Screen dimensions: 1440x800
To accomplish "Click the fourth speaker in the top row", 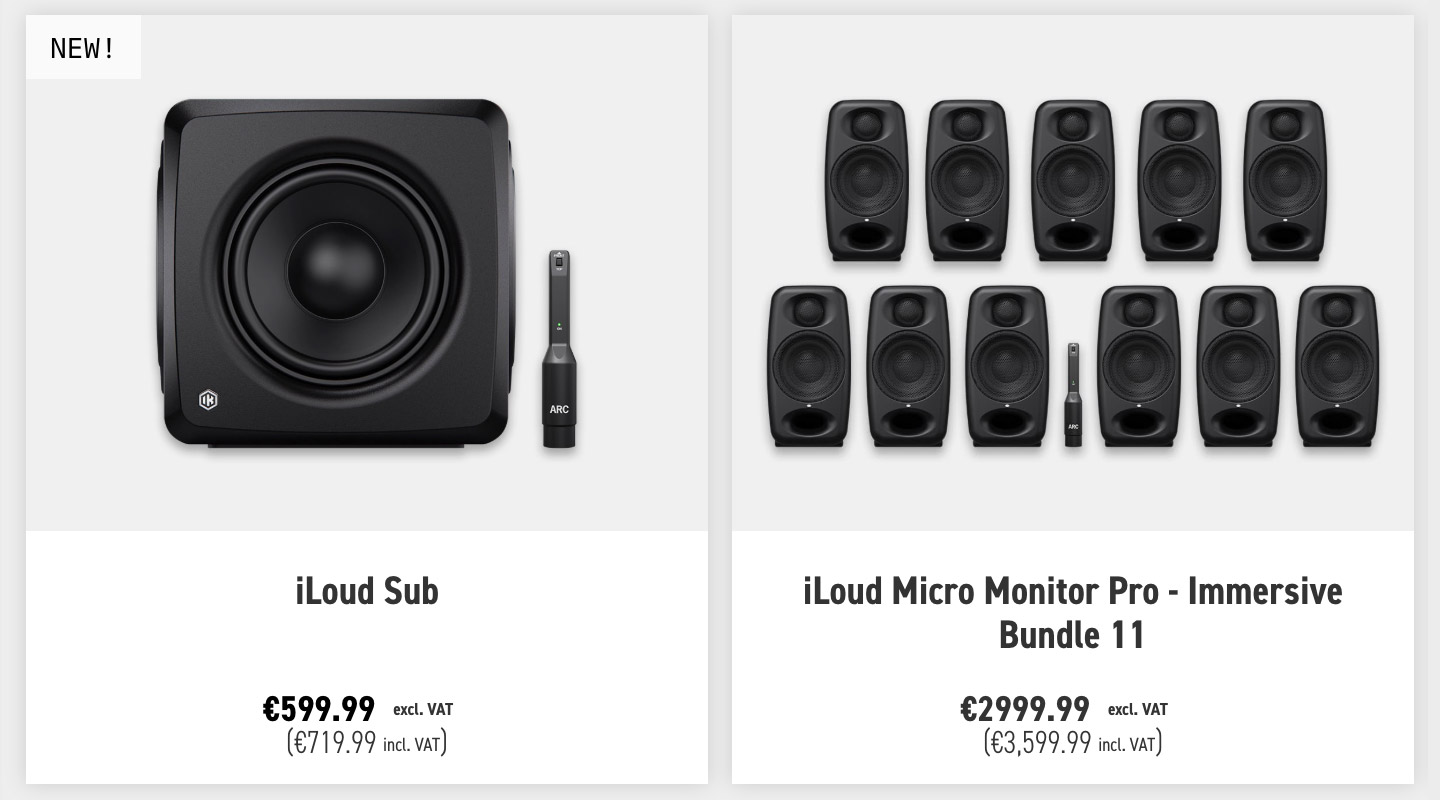I will 1179,181.
